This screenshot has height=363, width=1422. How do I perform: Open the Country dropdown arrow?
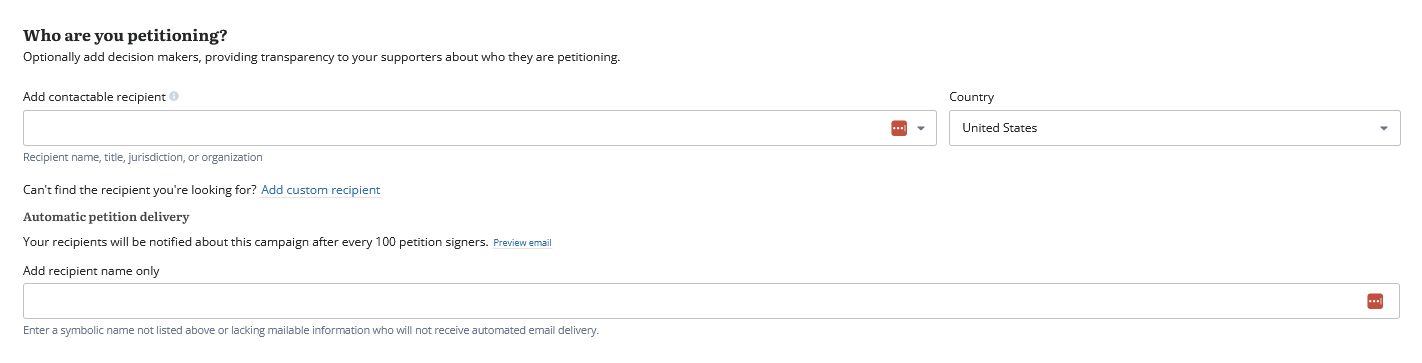[x=1384, y=128]
